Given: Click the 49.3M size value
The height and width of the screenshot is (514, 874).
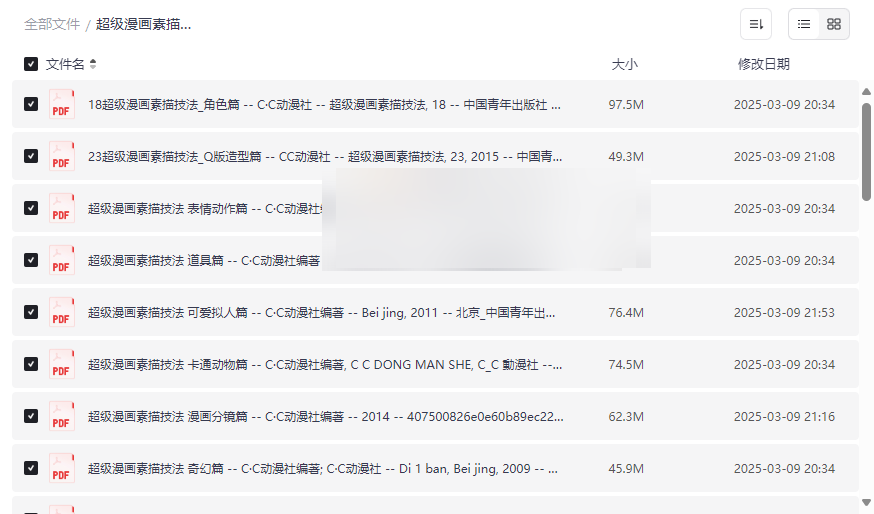Looking at the screenshot, I should (626, 157).
